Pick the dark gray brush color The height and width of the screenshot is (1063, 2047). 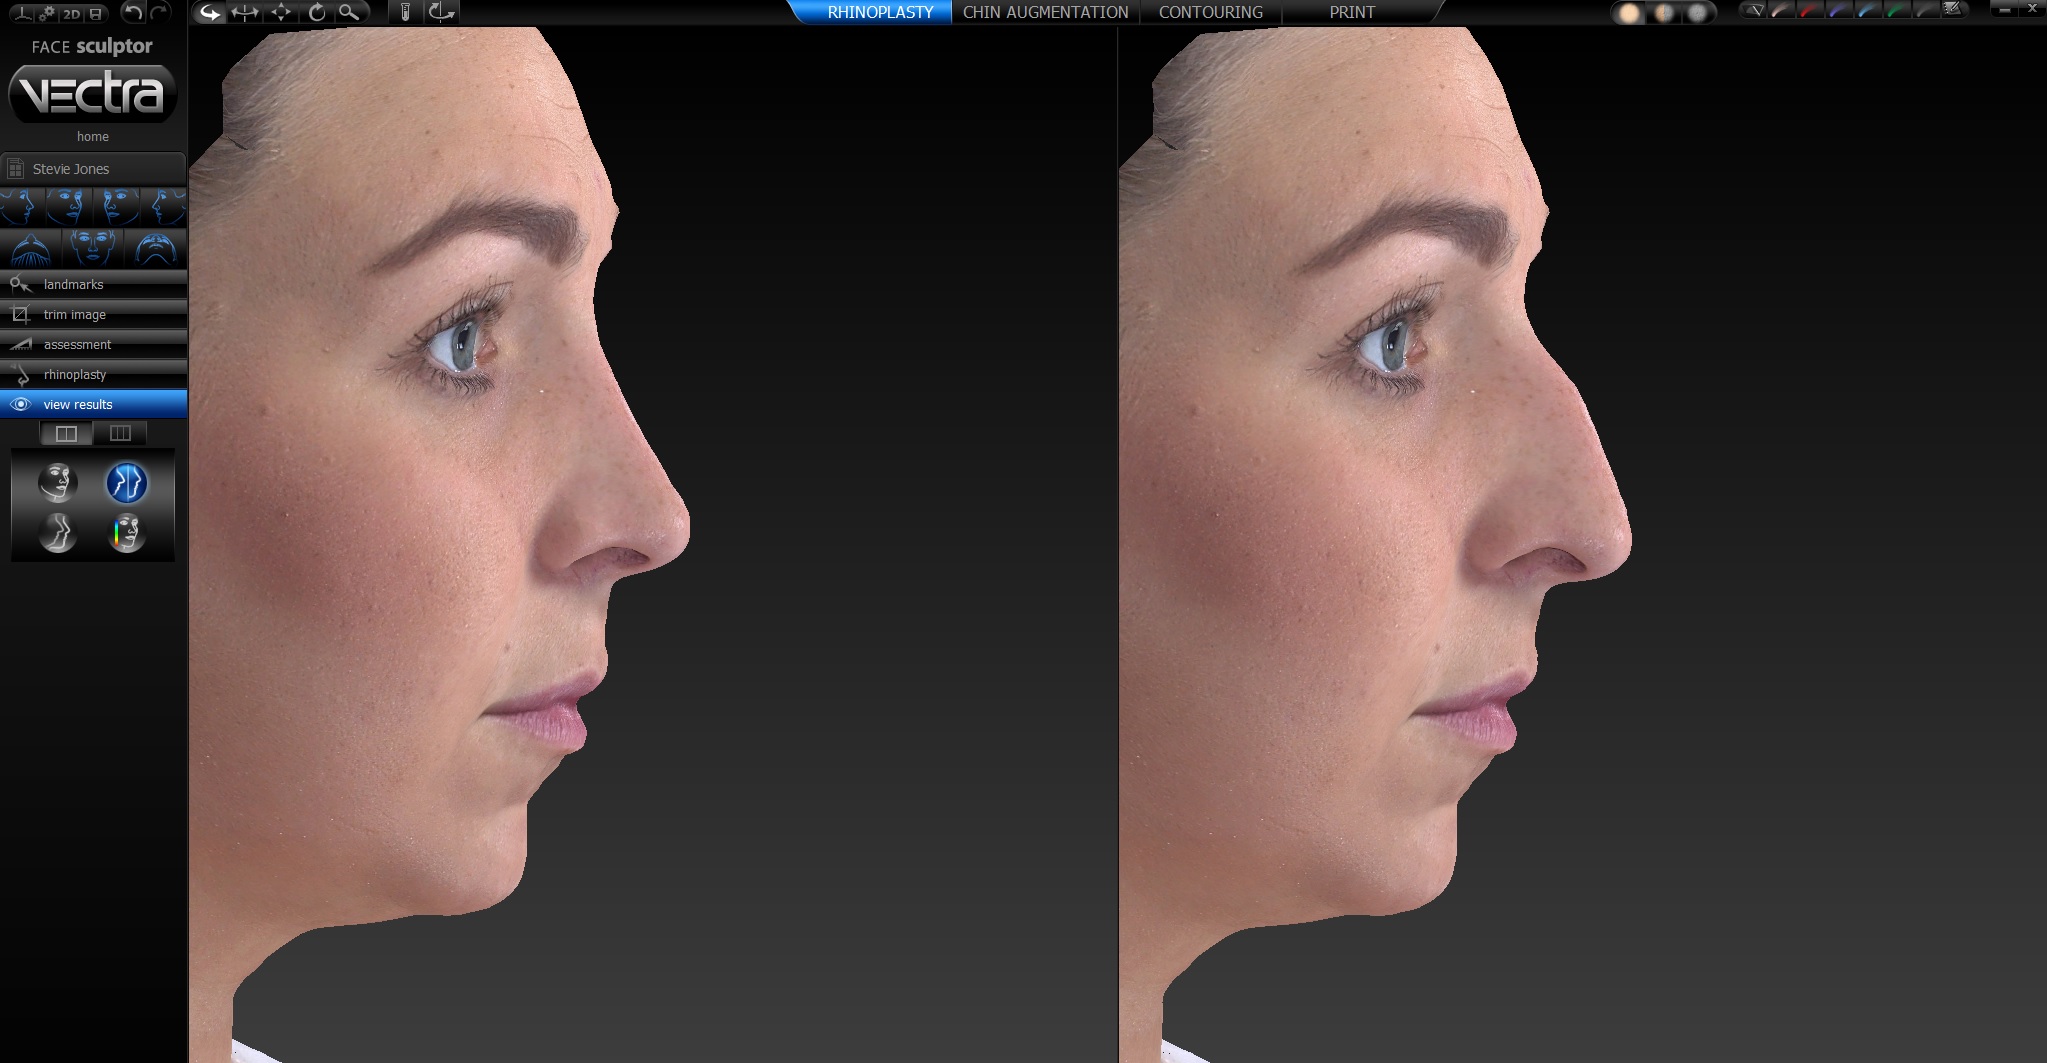(1925, 10)
